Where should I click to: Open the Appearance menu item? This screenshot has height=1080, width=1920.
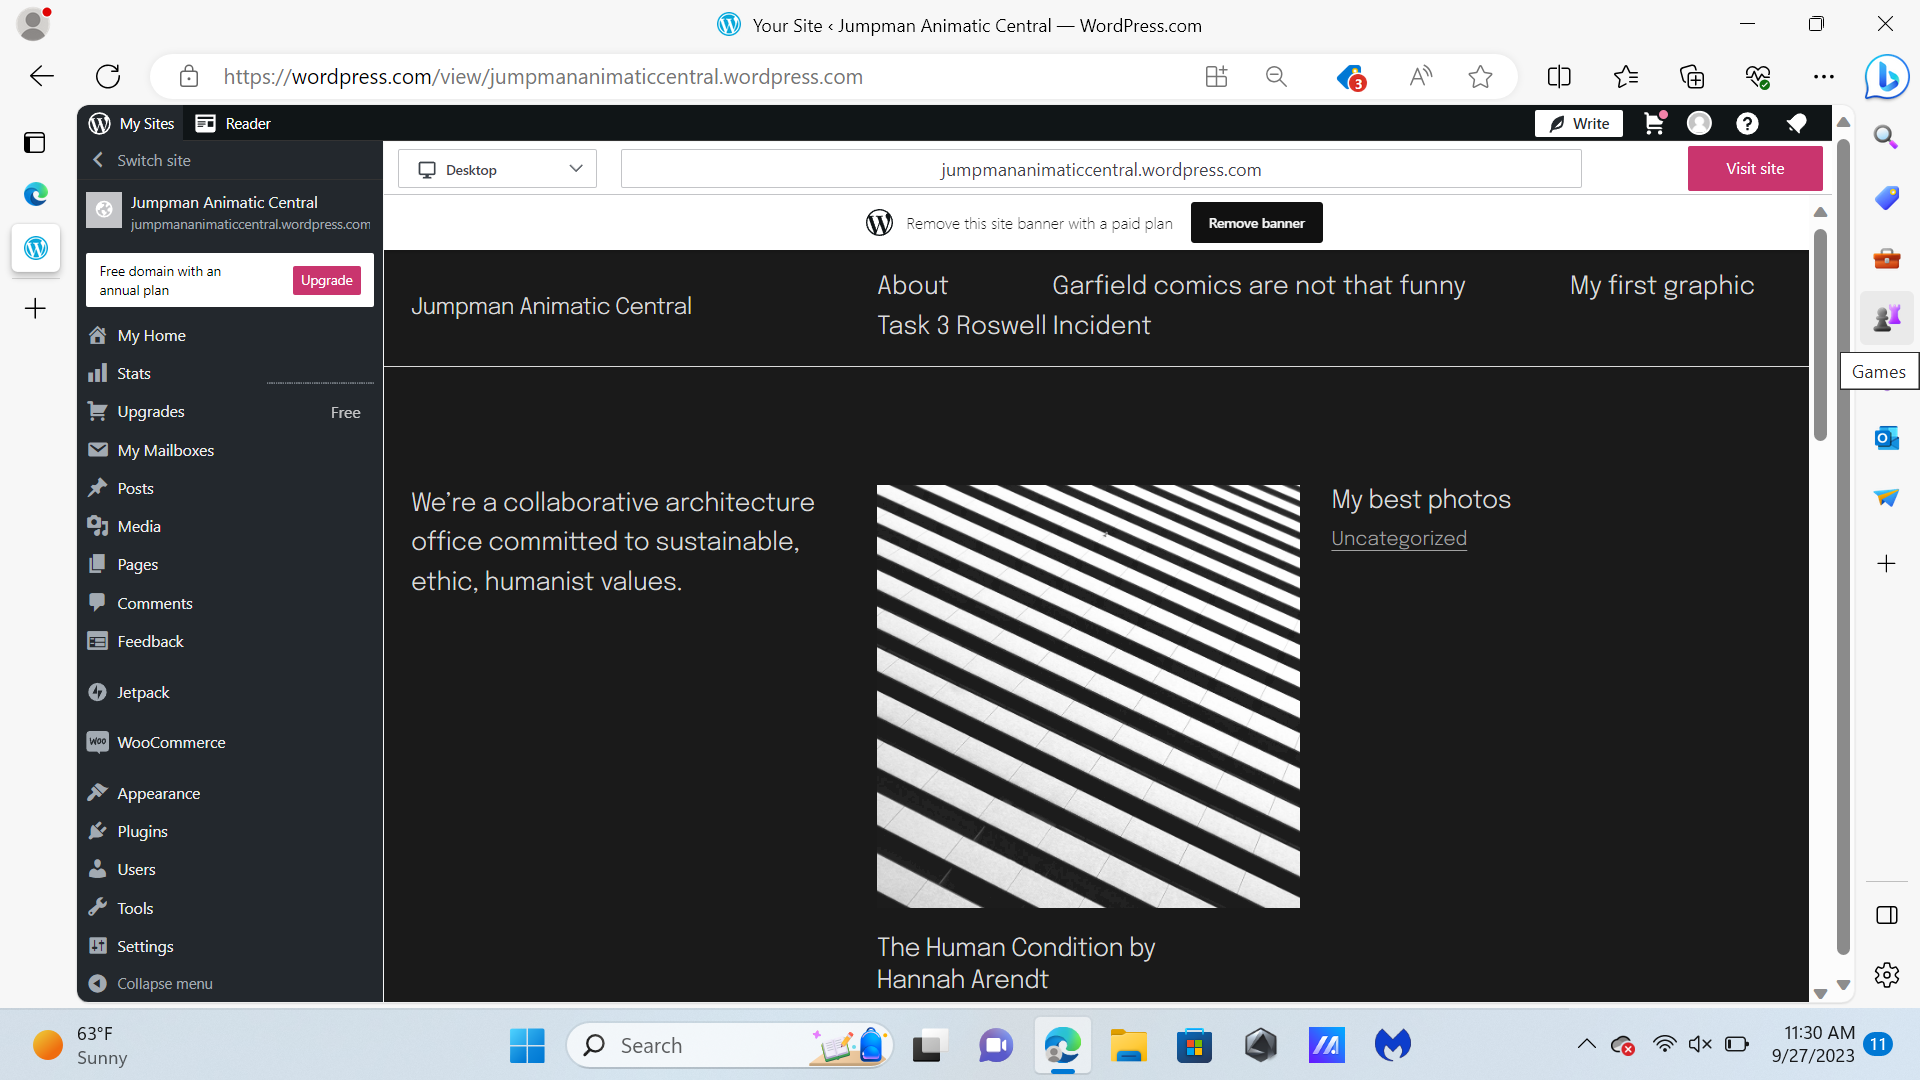[x=158, y=793]
